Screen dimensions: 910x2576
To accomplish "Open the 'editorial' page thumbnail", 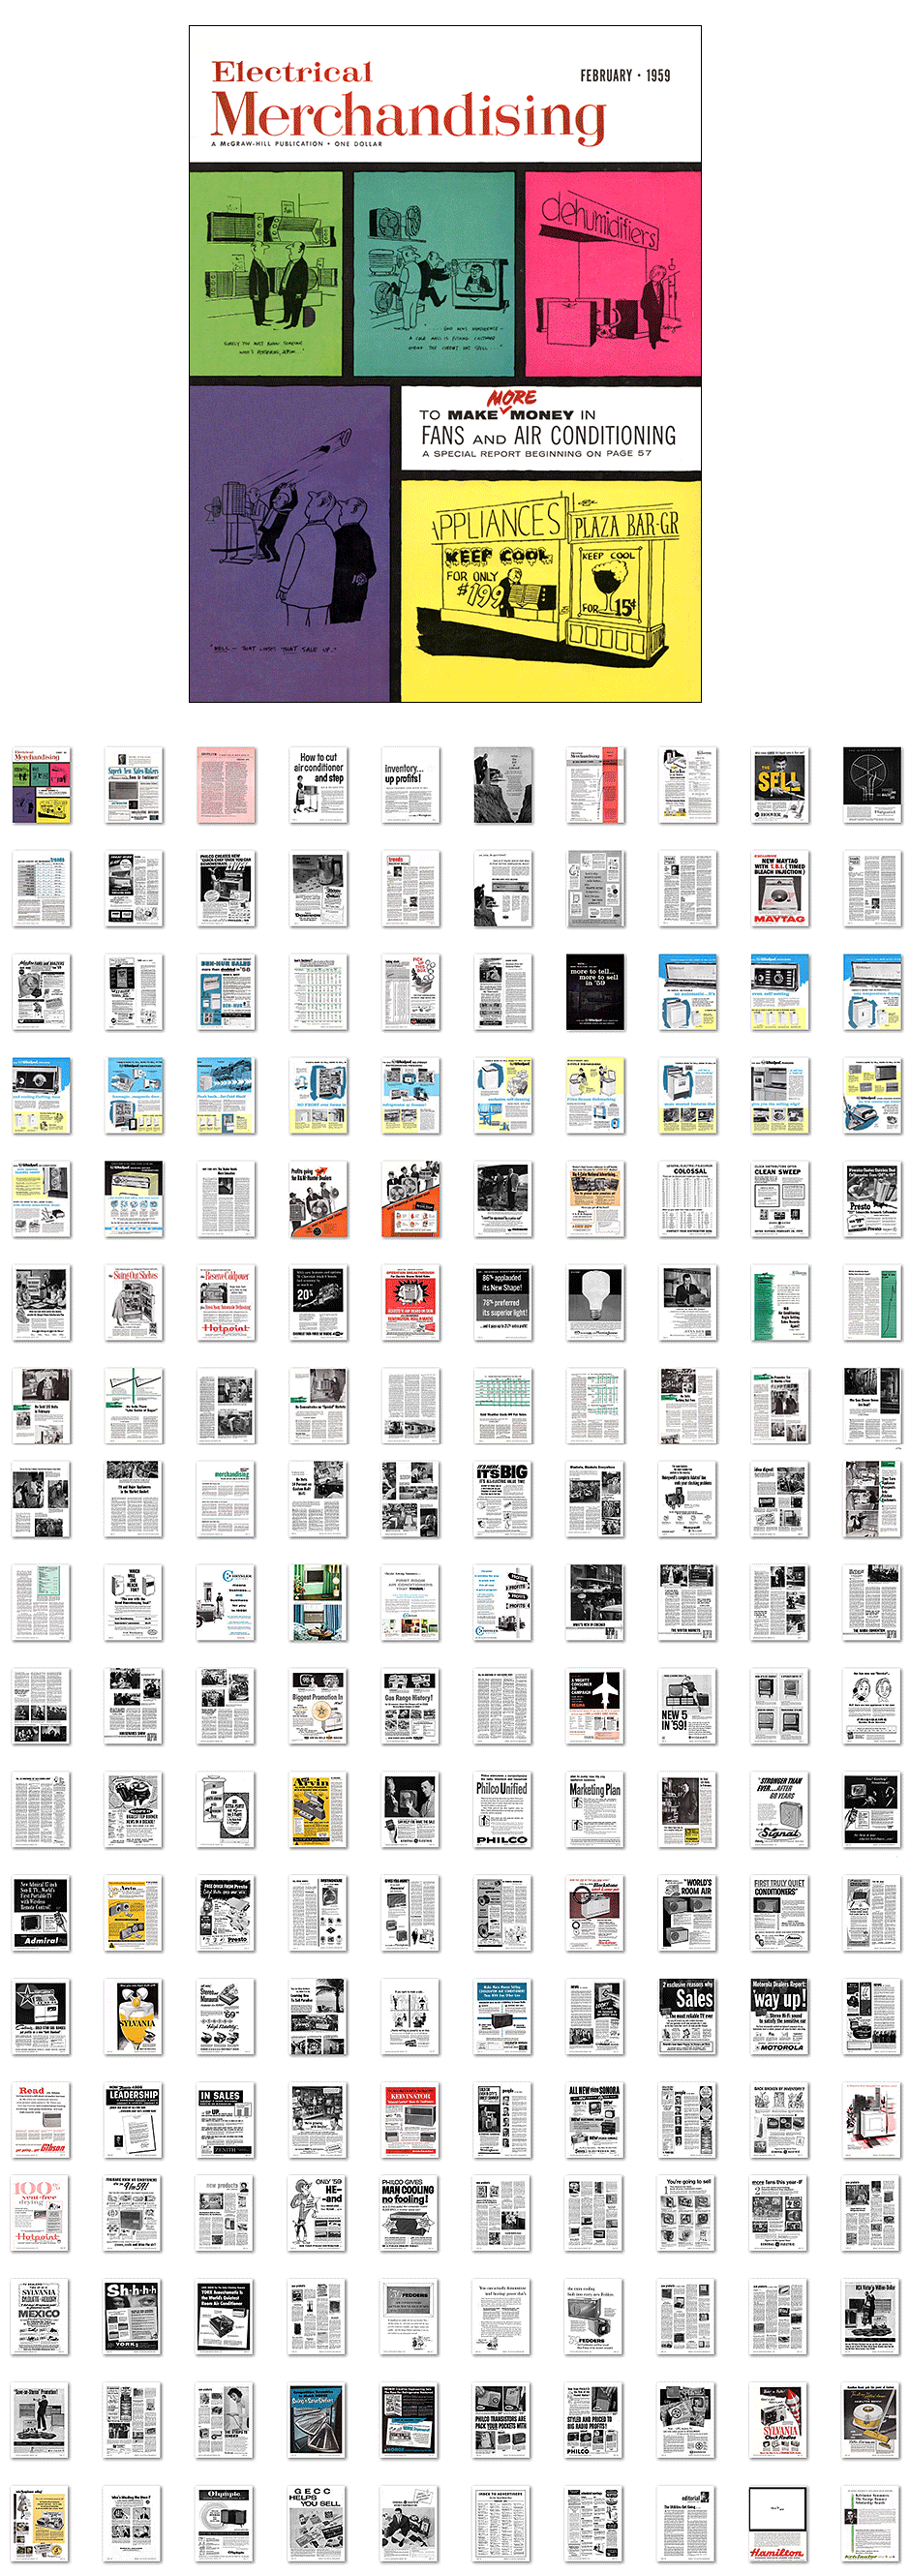I will (688, 2525).
